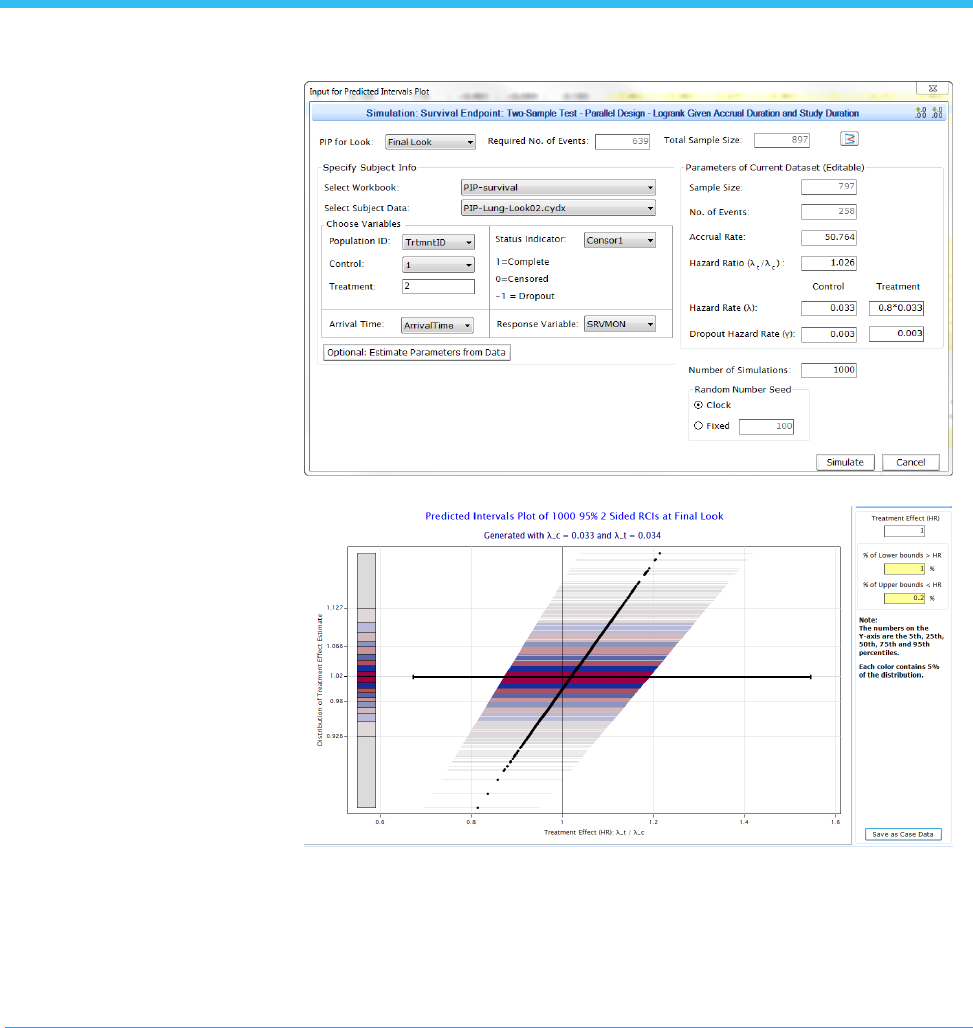Viewport: 973px width, 1028px height.
Task: Click the chart icon beside Total Sample Size
Action: pyautogui.click(x=849, y=139)
